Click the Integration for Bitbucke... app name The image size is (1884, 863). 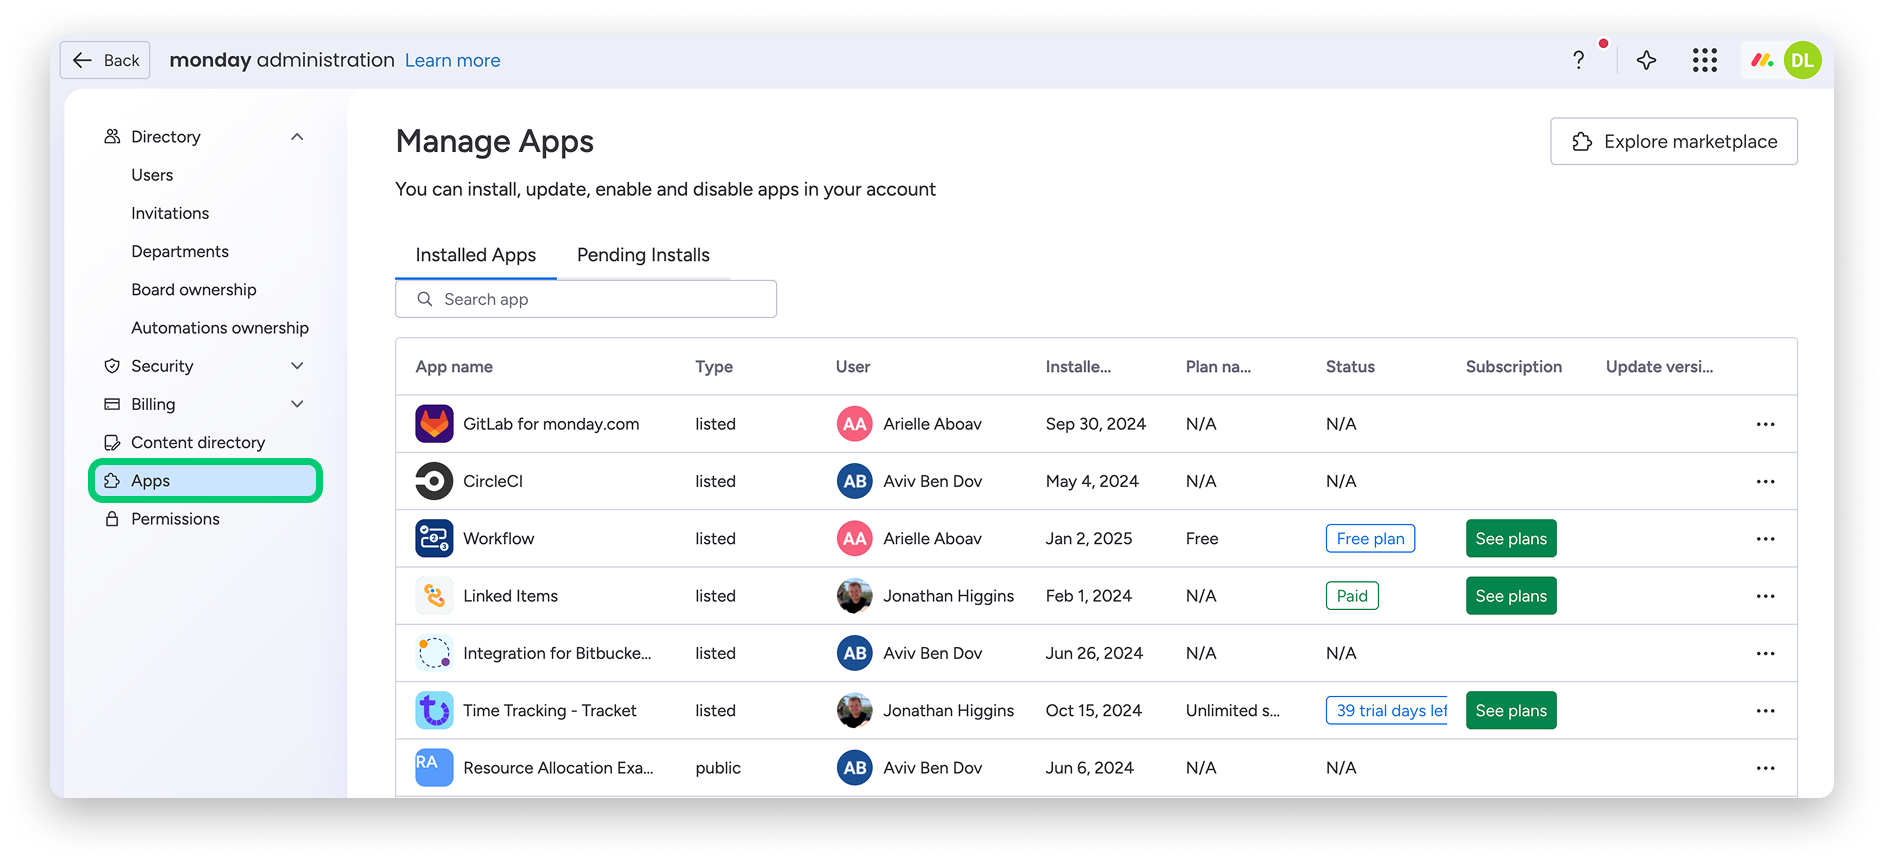(x=557, y=653)
